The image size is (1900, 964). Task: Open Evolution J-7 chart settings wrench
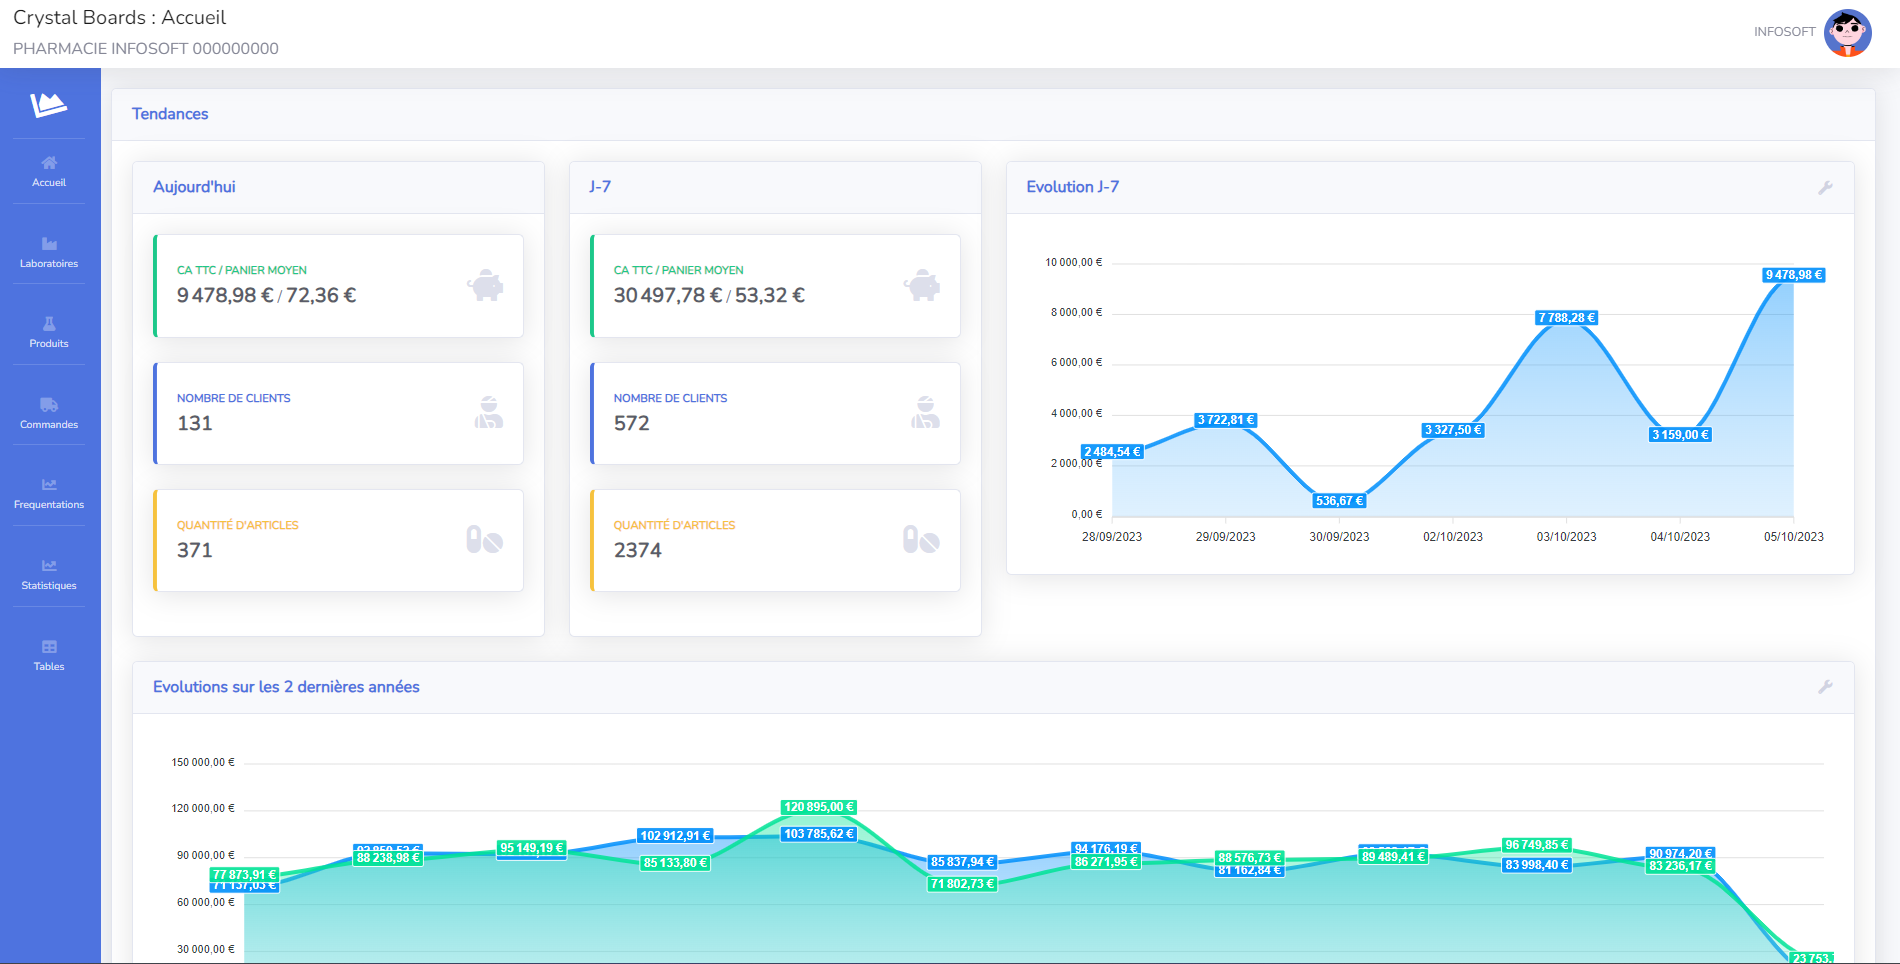coord(1825,188)
